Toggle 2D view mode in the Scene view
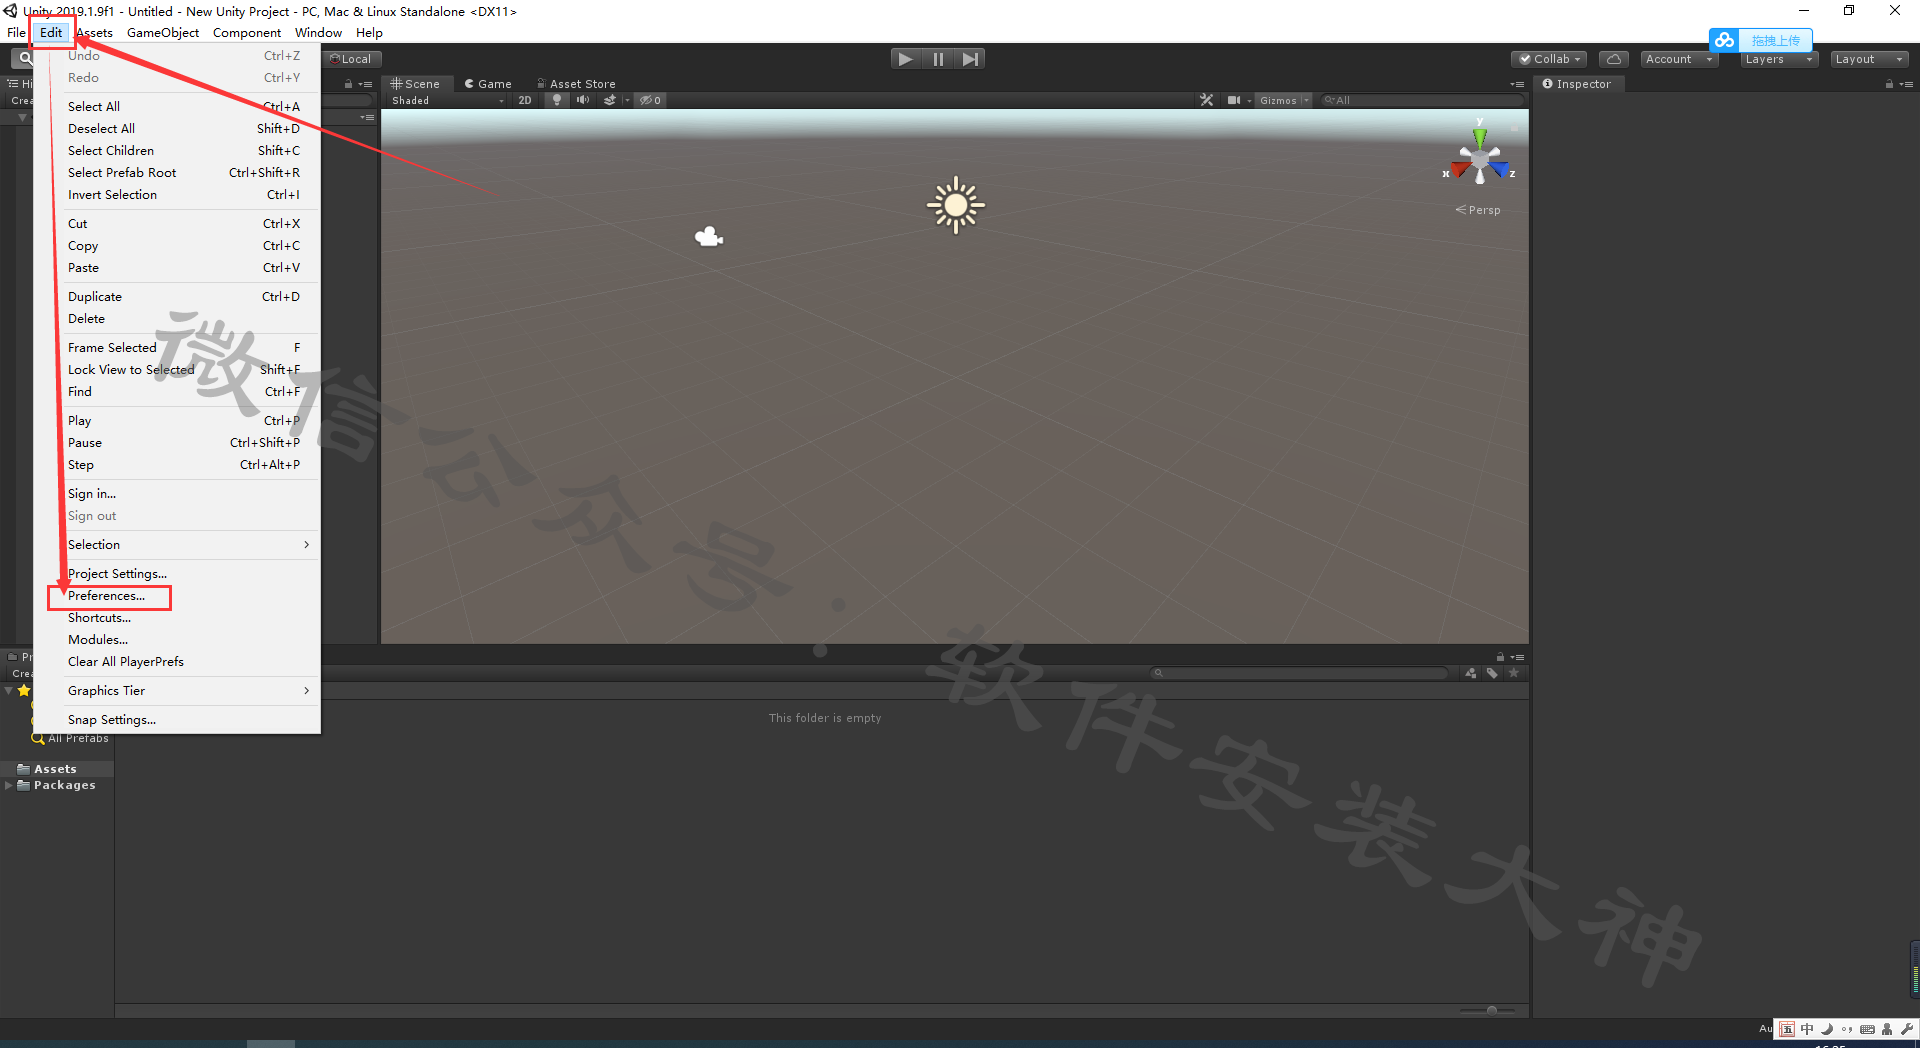Viewport: 1920px width, 1048px height. point(525,100)
